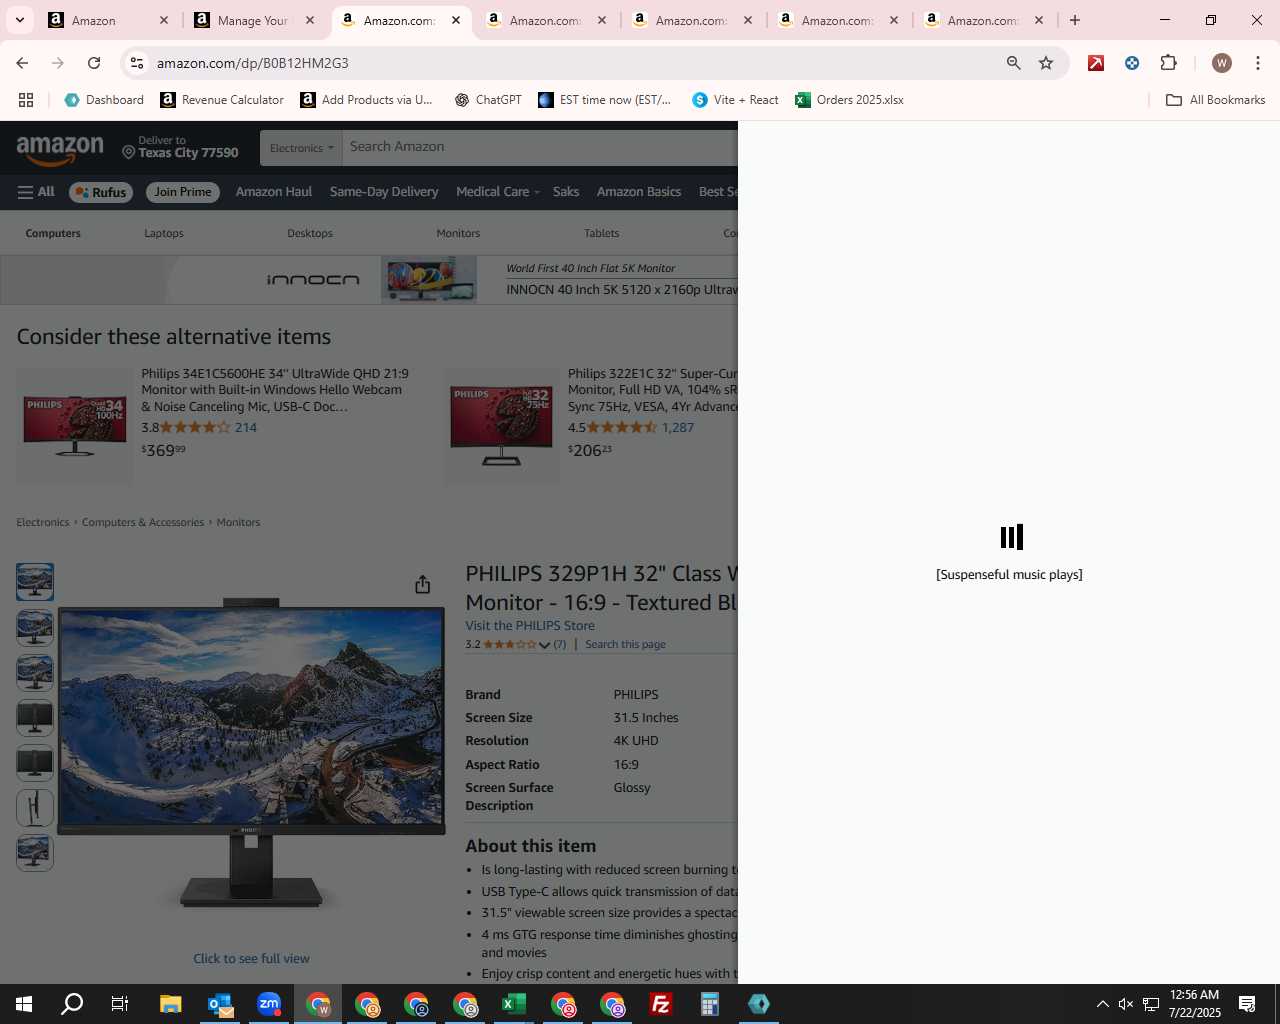Select the fifth product image thumbnail
Screen dimensions: 1280x1024
coord(35,762)
